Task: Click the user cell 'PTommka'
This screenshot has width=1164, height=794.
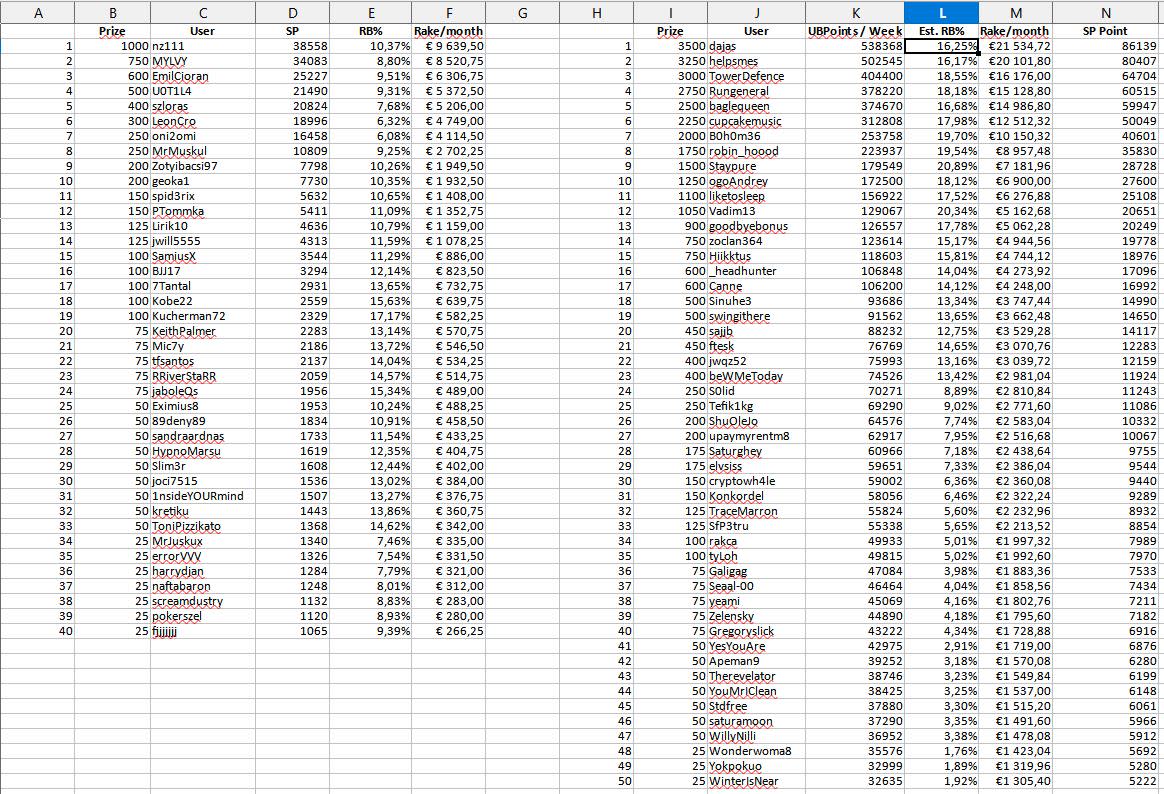Action: [203, 211]
